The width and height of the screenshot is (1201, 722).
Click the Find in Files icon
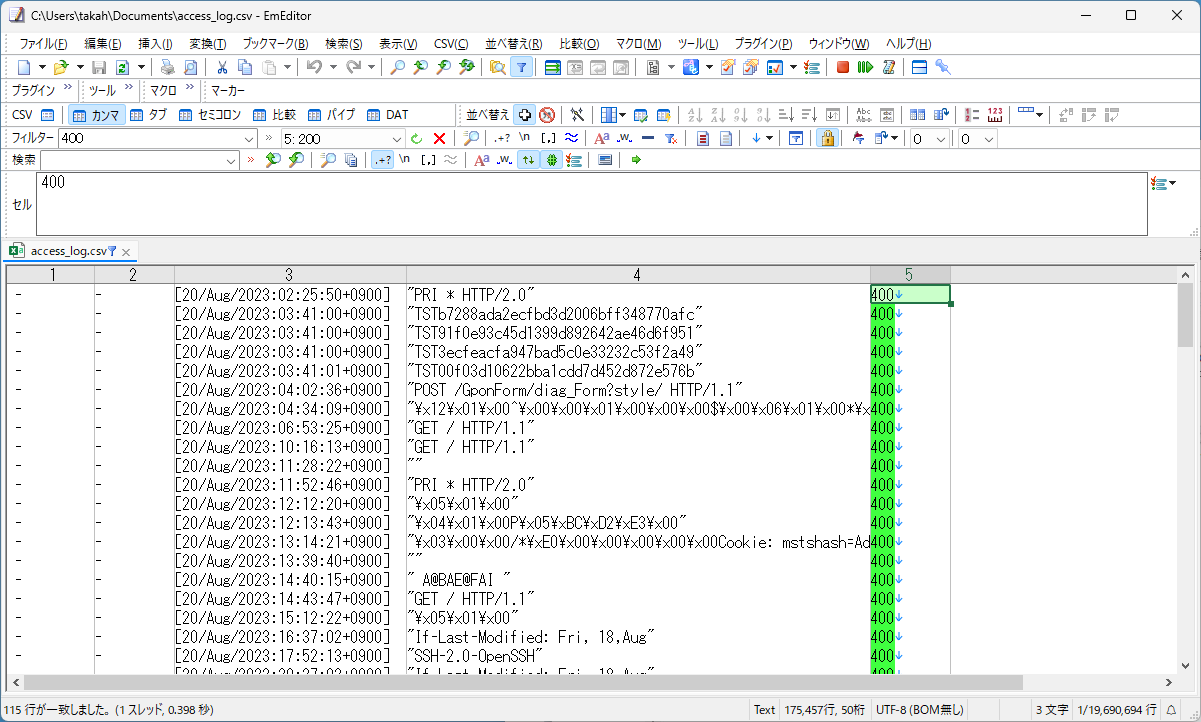(497, 67)
